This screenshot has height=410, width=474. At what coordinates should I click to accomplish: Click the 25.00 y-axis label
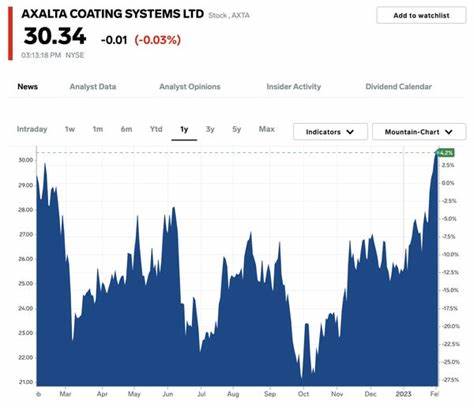[x=26, y=284]
